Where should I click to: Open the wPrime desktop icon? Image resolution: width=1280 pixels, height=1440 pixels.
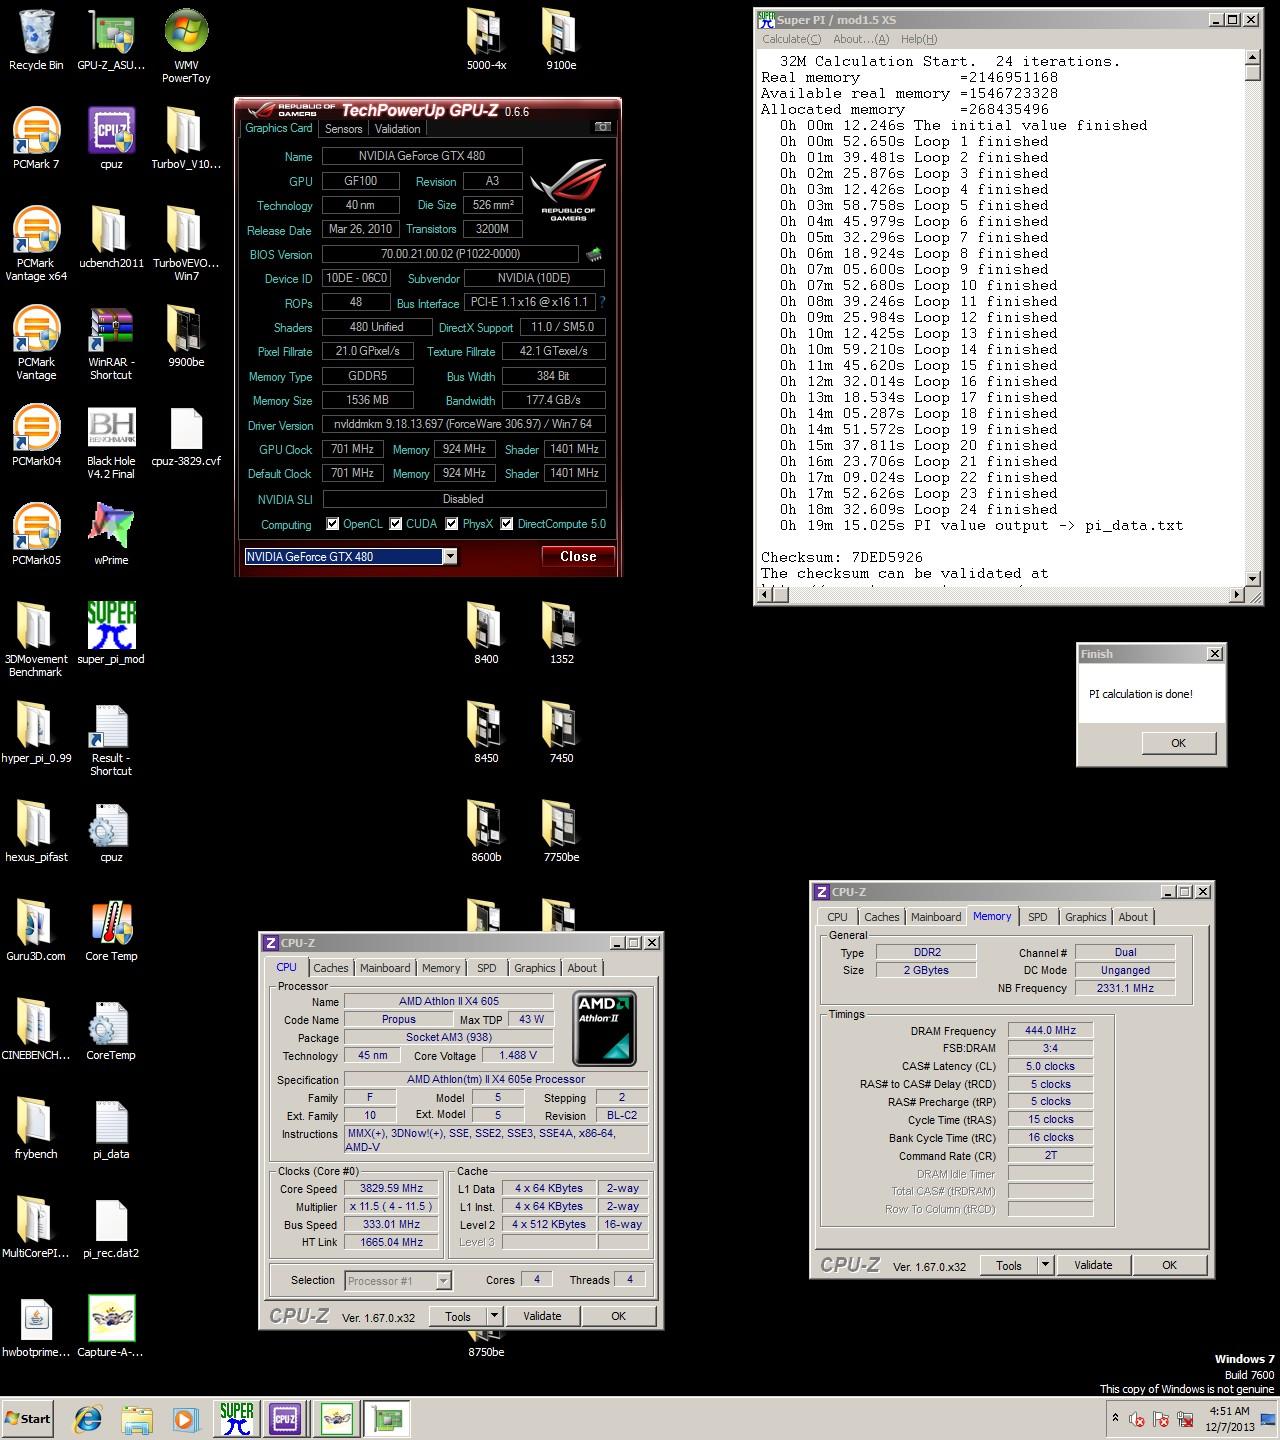[x=111, y=535]
